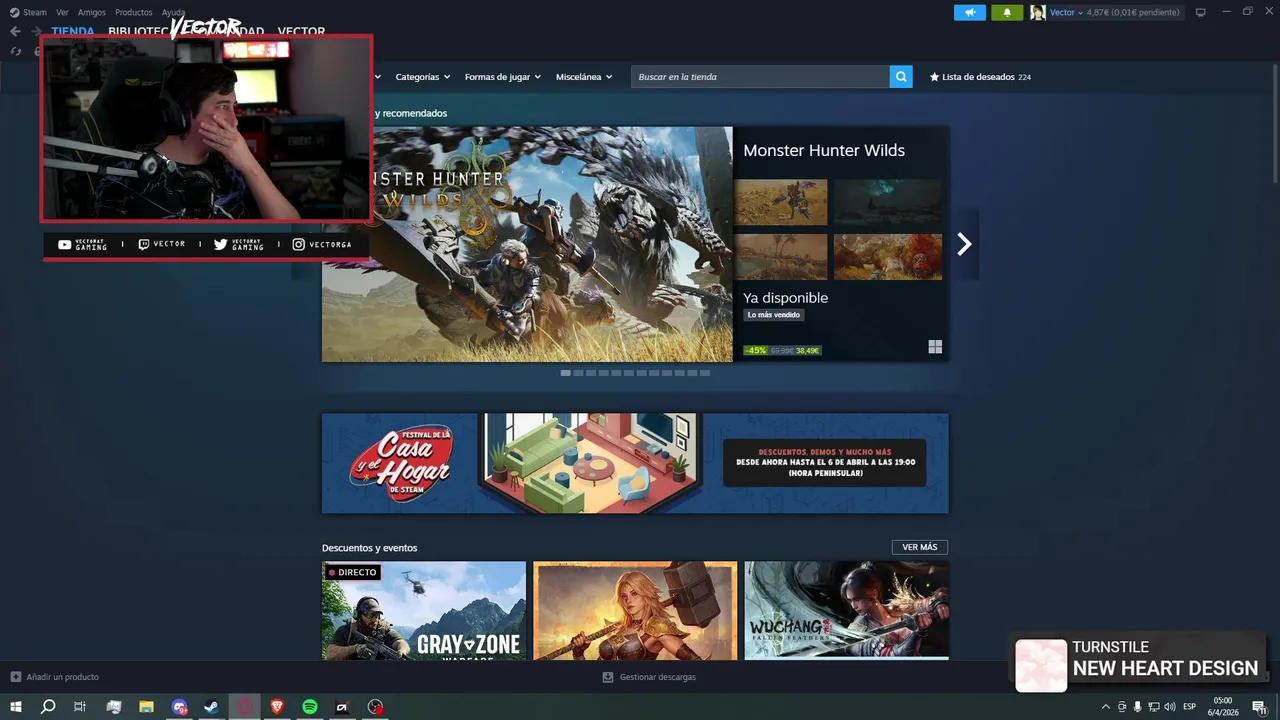
Task: Open the Lista de deseados wishlist
Action: (980, 77)
